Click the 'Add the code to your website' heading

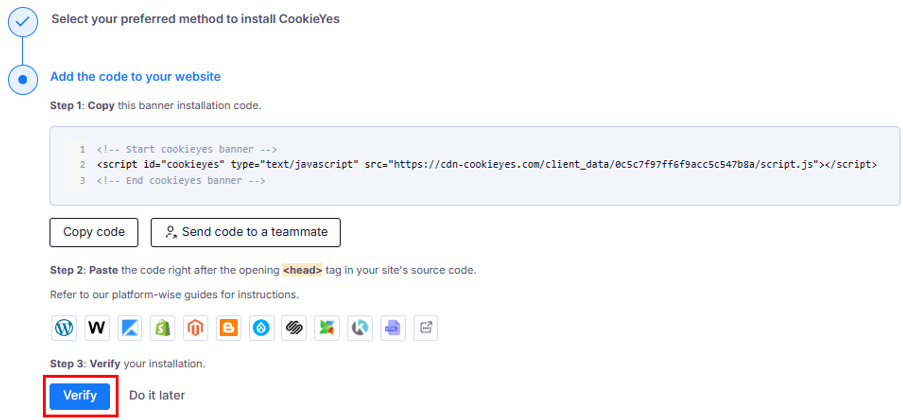[x=135, y=77]
